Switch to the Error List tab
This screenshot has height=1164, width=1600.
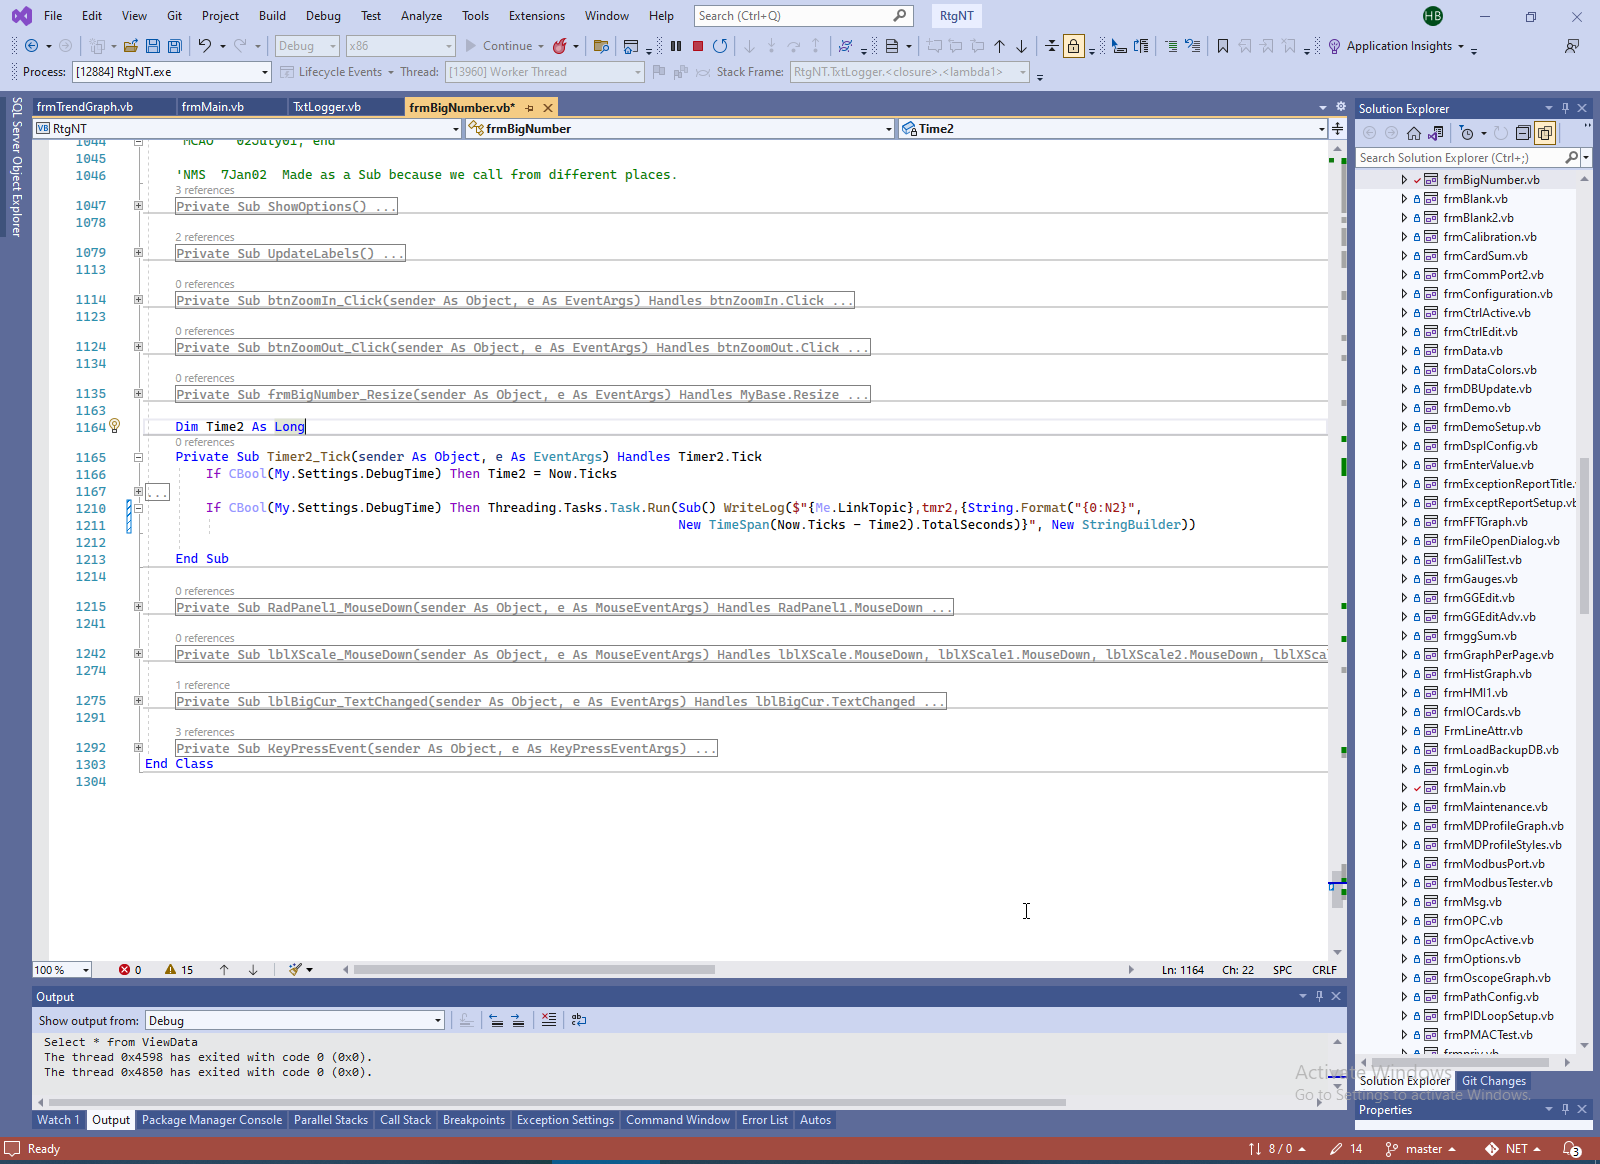[765, 1120]
